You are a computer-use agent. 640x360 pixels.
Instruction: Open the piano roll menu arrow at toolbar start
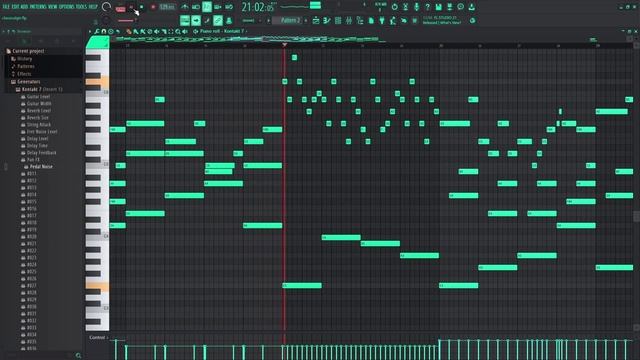tap(90, 31)
